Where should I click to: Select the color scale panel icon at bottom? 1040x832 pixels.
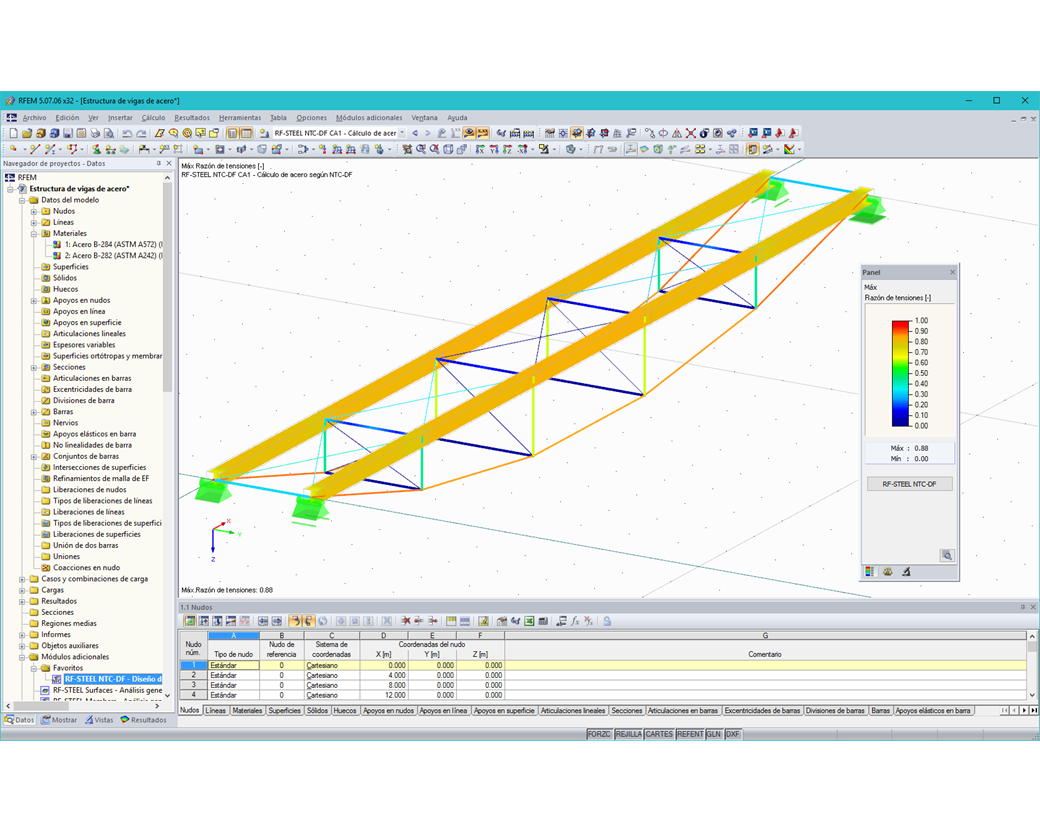pos(870,569)
